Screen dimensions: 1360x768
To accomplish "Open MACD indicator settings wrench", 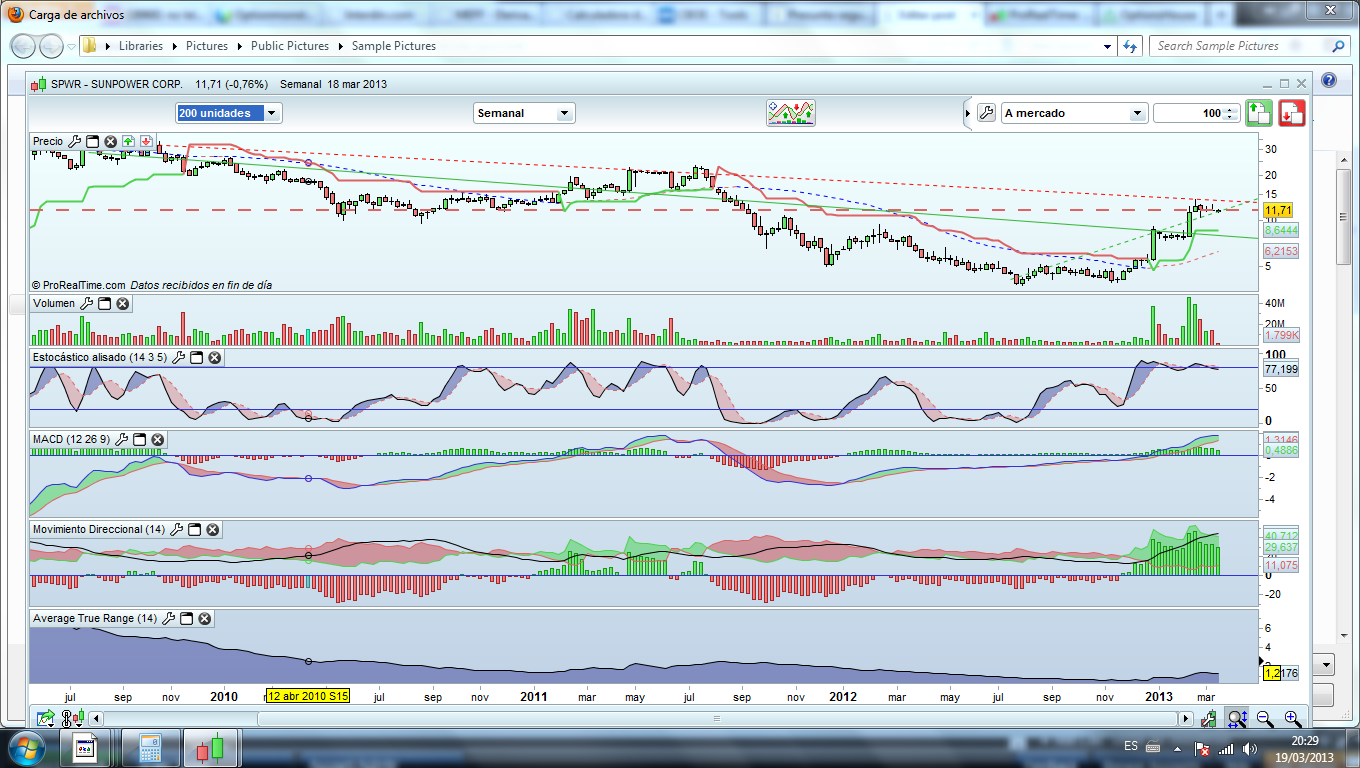I will coord(121,439).
